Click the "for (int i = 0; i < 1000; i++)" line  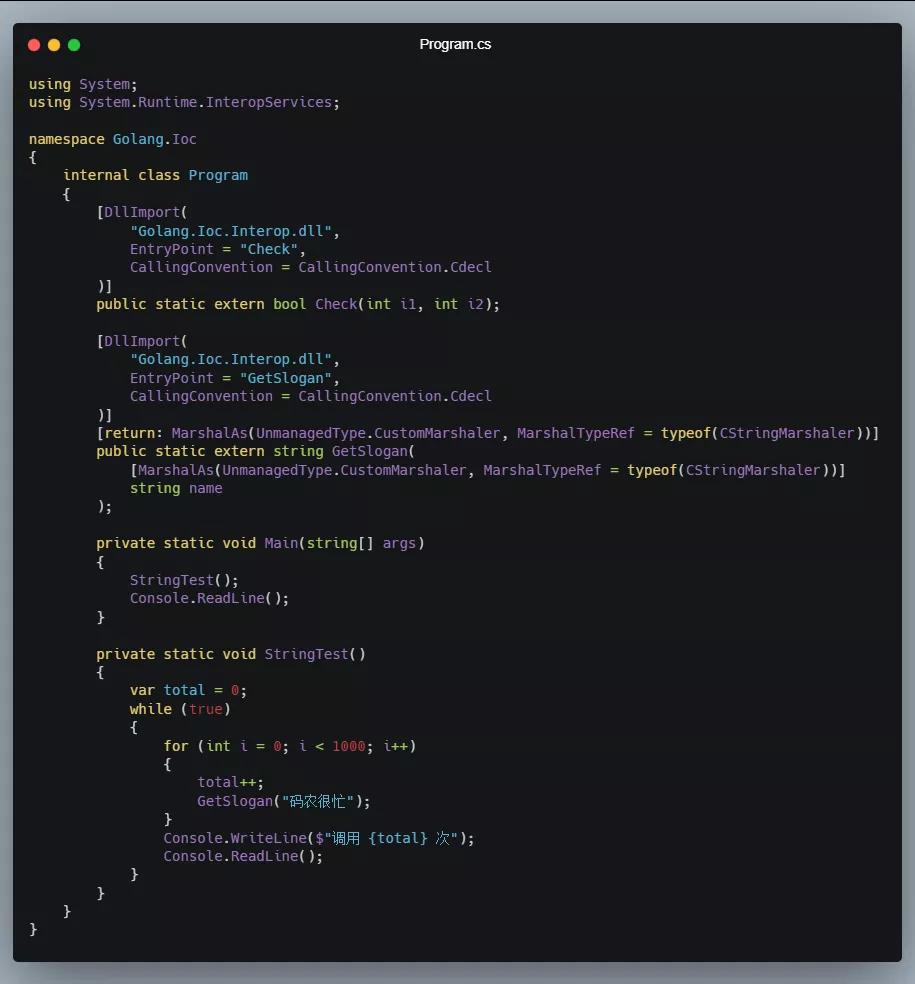click(x=290, y=746)
